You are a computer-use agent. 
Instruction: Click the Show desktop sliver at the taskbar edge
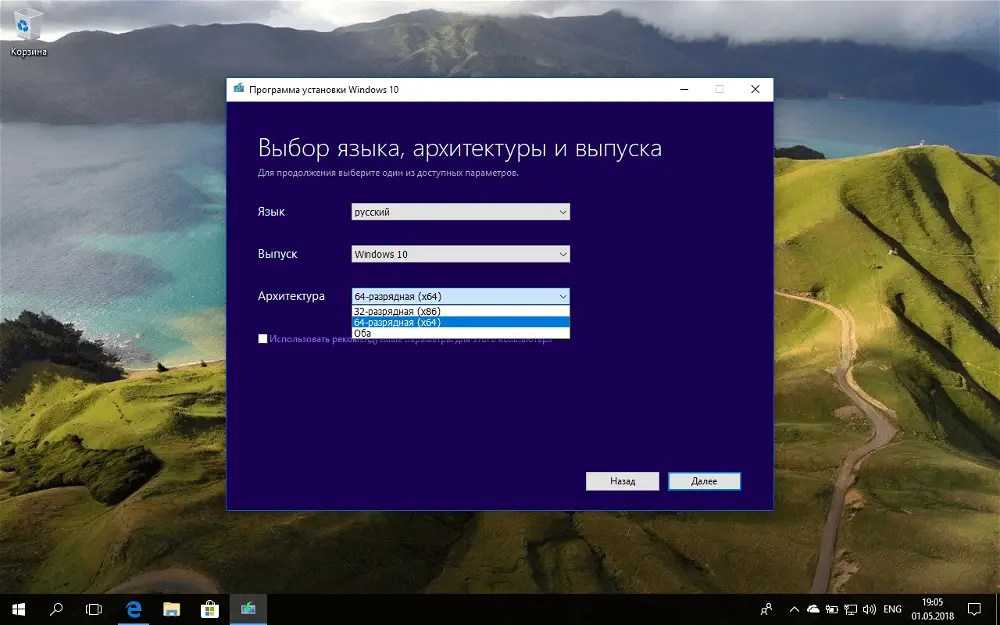(x=997, y=610)
